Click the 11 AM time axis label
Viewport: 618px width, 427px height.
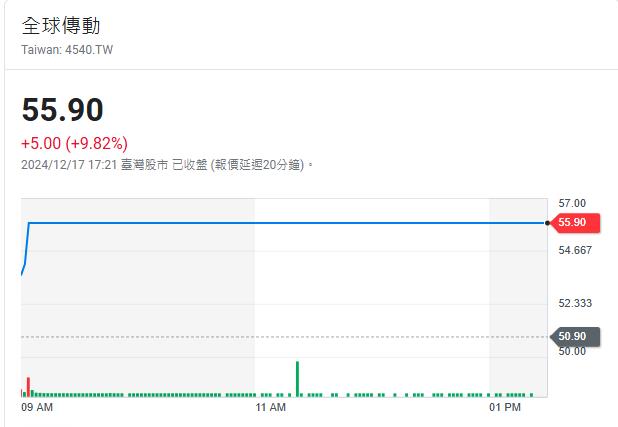coord(270,407)
